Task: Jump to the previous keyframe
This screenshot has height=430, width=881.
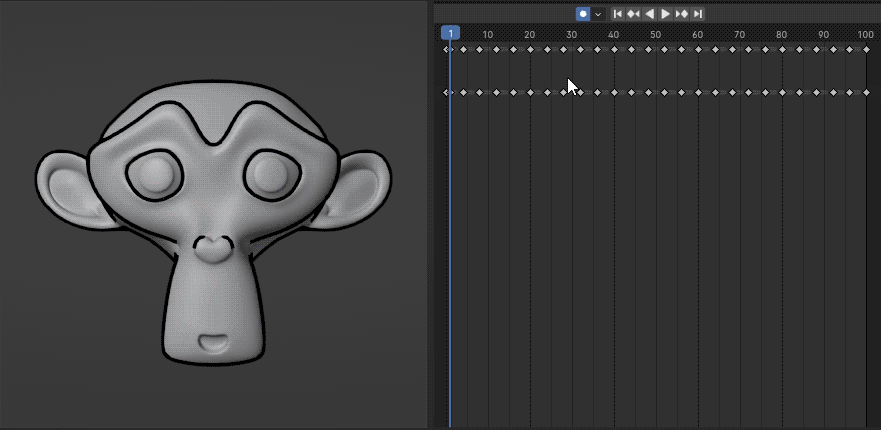Action: click(633, 14)
